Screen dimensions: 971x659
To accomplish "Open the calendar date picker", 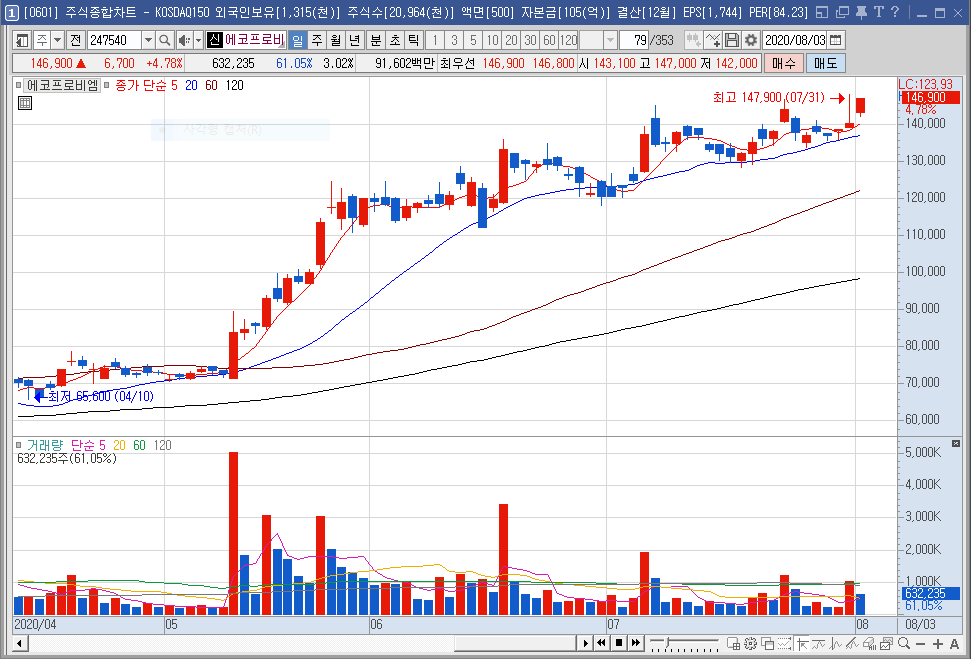I will point(835,40).
